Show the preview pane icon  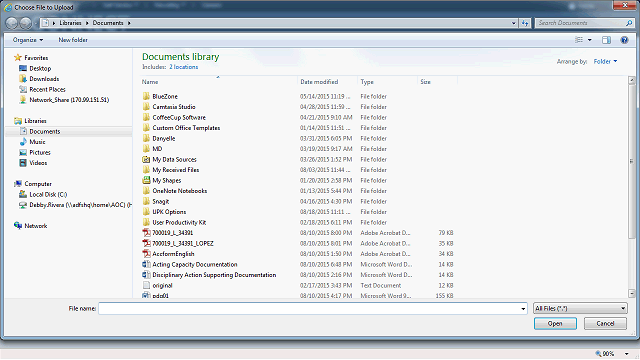(607, 40)
